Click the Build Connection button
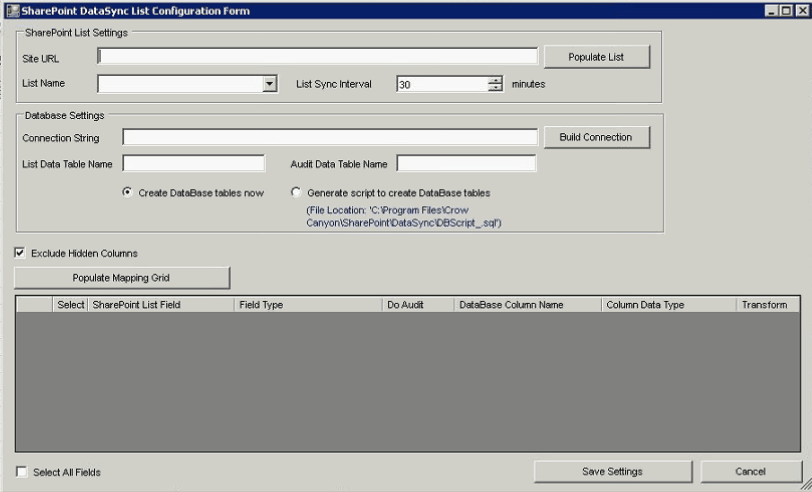 coord(597,137)
